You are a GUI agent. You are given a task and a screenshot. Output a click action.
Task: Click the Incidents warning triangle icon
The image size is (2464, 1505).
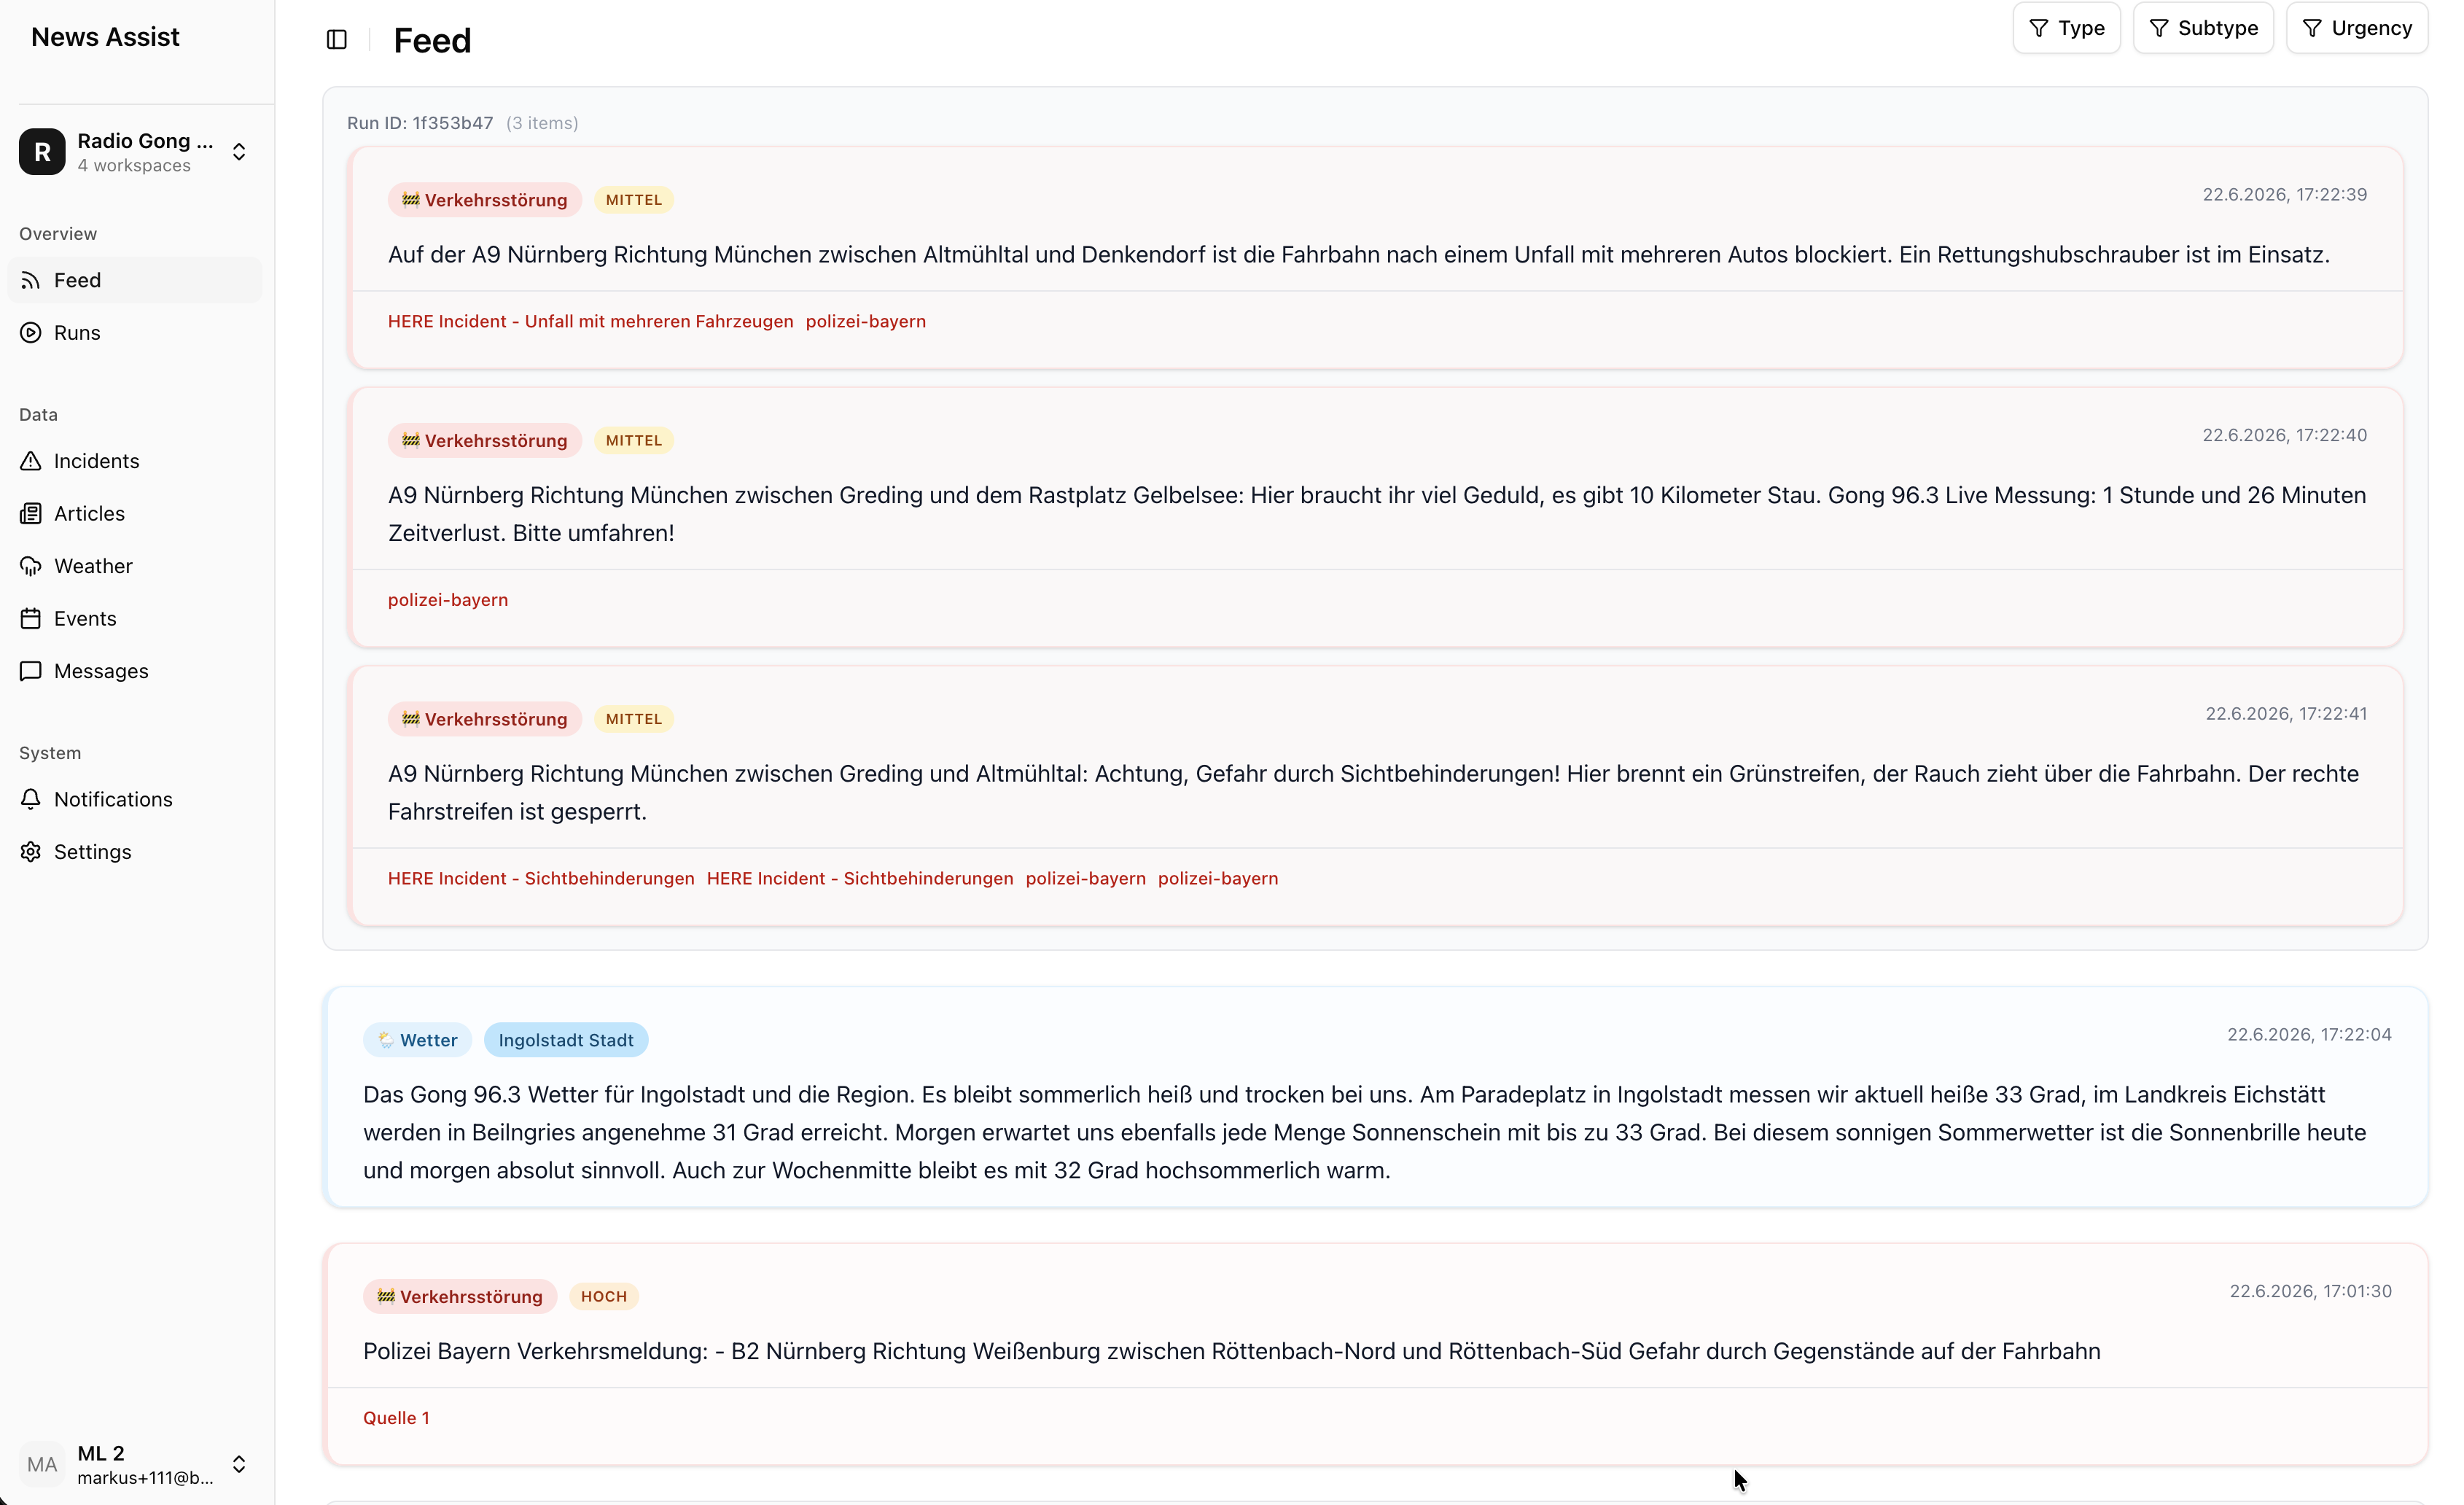(31, 461)
